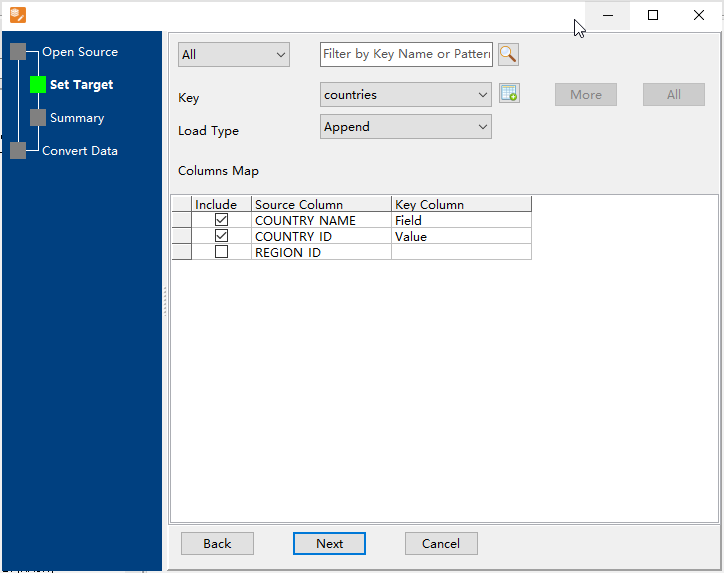Uncheck Include for COUNTRY NAME row
This screenshot has height=573, width=724.
221,220
